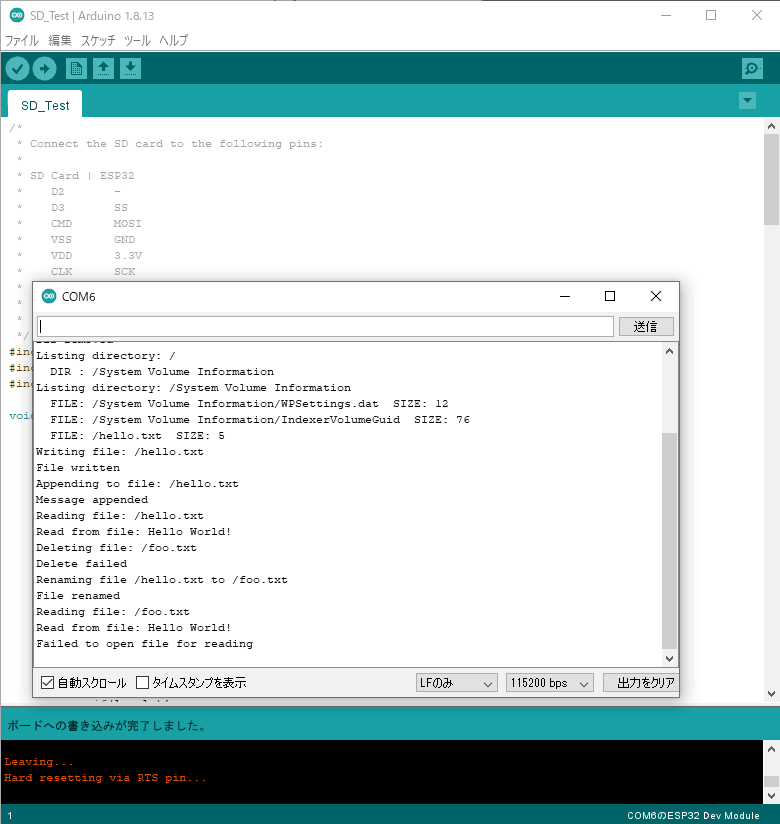Click the 'Message appended' output line
This screenshot has width=780, height=824.
click(x=92, y=500)
